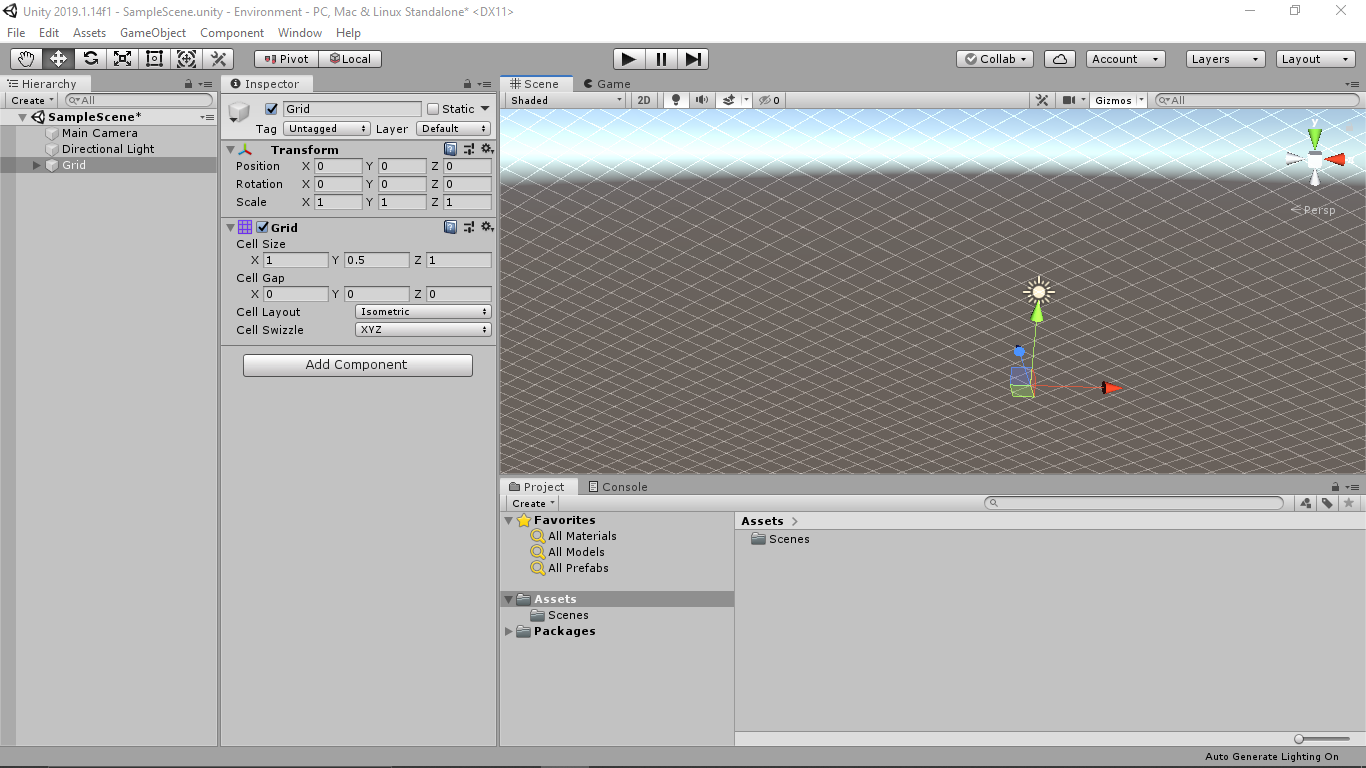Open the Layers dropdown
1366x768 pixels.
pos(1226,59)
